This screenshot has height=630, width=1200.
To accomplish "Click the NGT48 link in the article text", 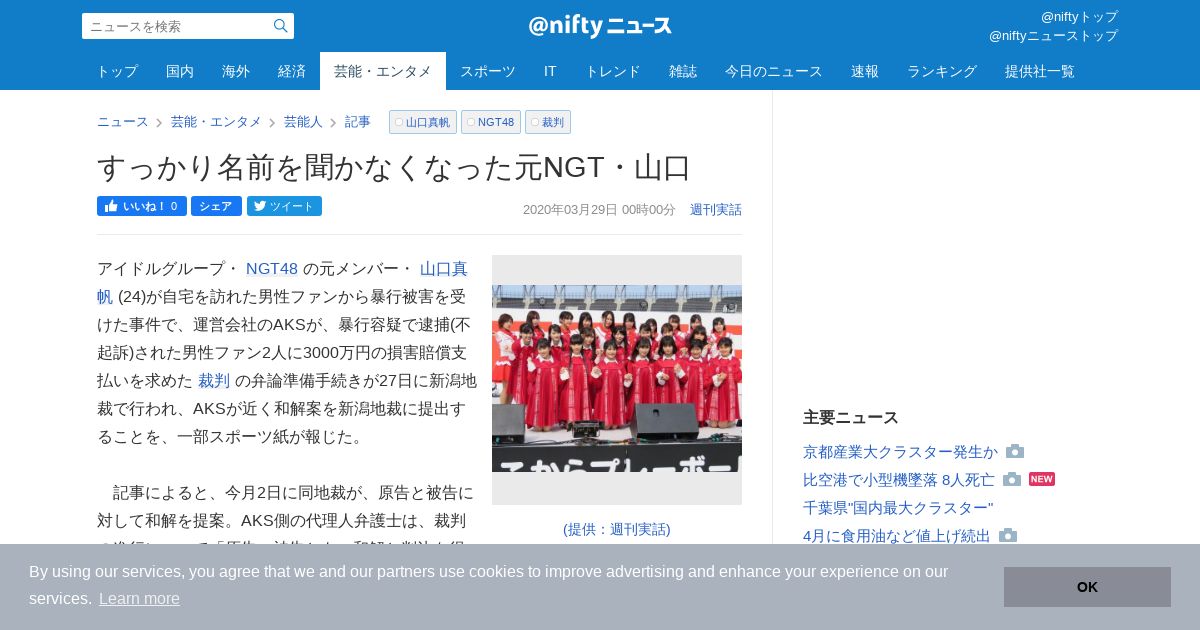I will (272, 269).
